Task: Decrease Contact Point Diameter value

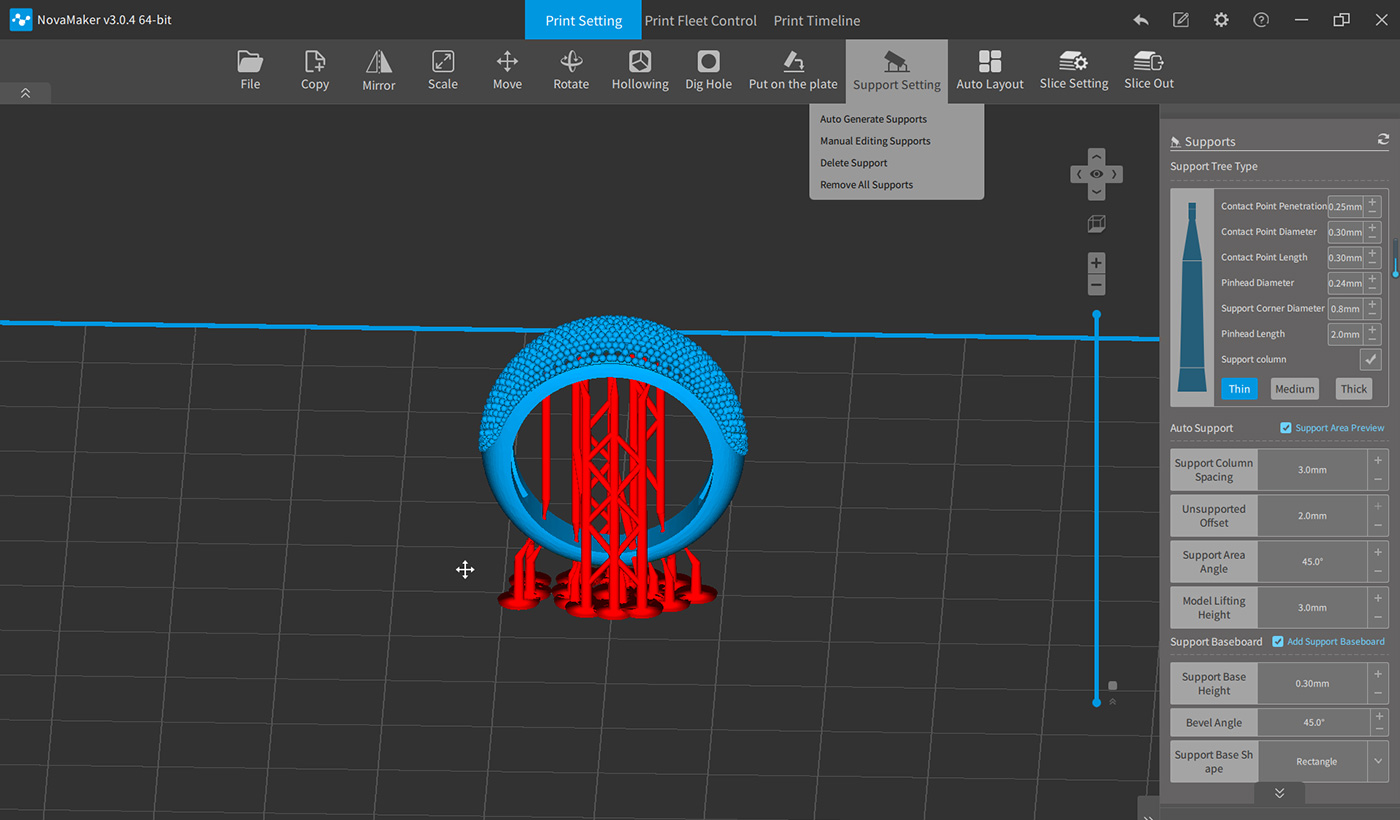Action: tap(1373, 238)
